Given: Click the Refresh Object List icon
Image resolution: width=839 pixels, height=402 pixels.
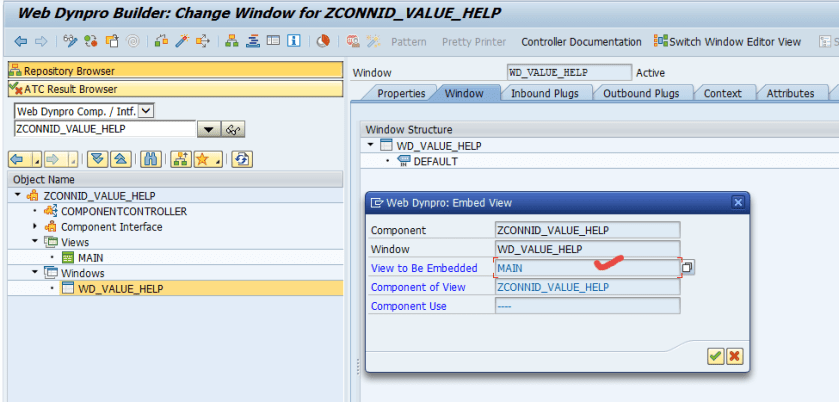Looking at the screenshot, I should pyautogui.click(x=242, y=159).
